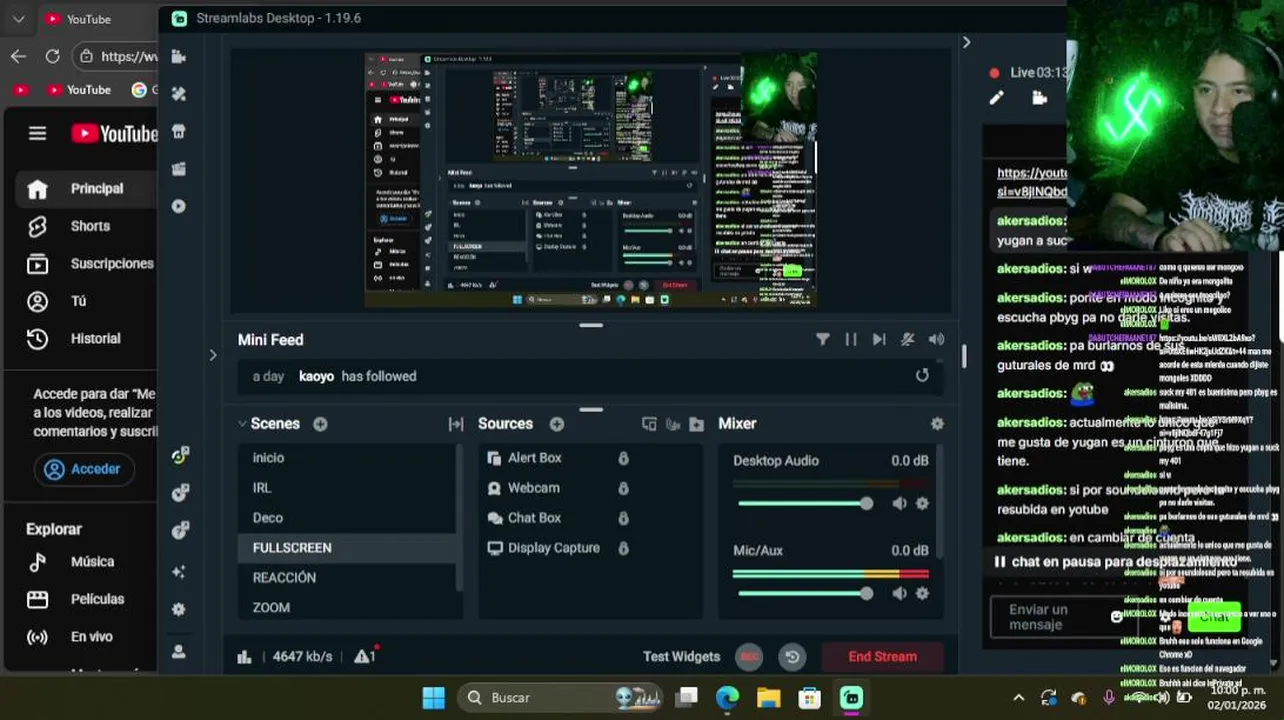Open the Recordings play icon in sidebar
1284x720 pixels.
coord(179,206)
